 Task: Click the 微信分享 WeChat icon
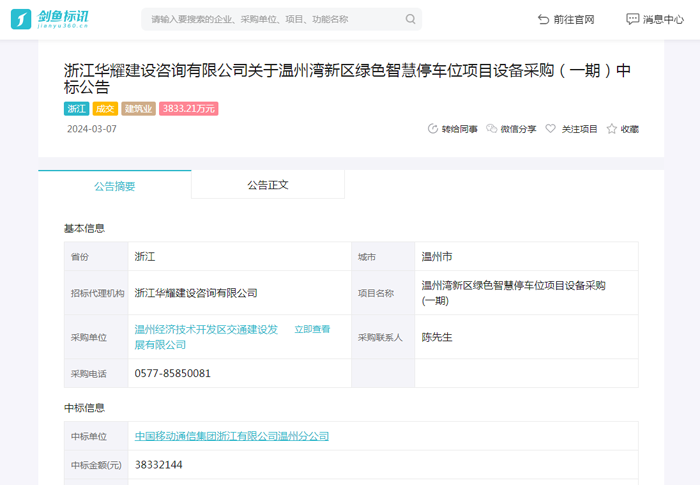click(492, 129)
